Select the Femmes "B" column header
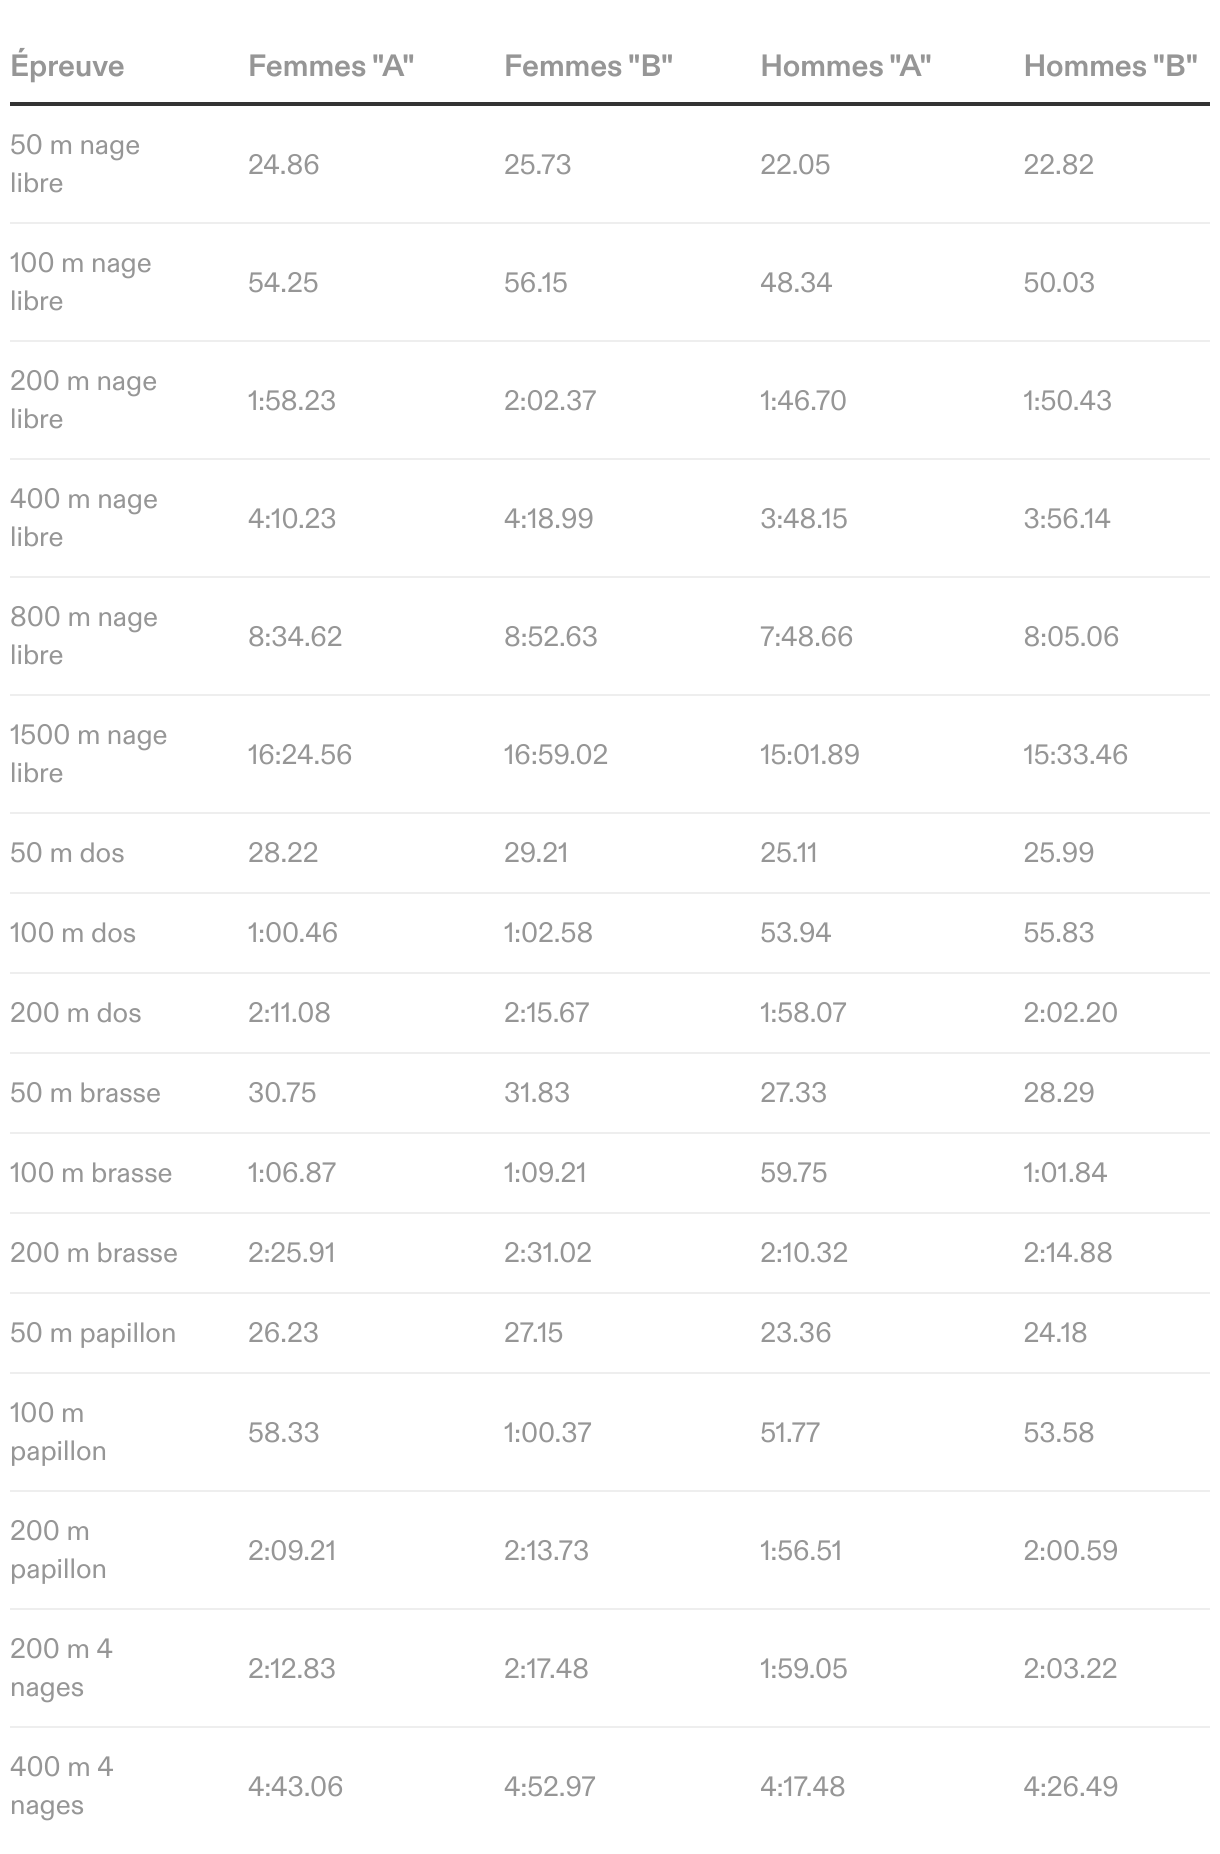 pyautogui.click(x=588, y=66)
